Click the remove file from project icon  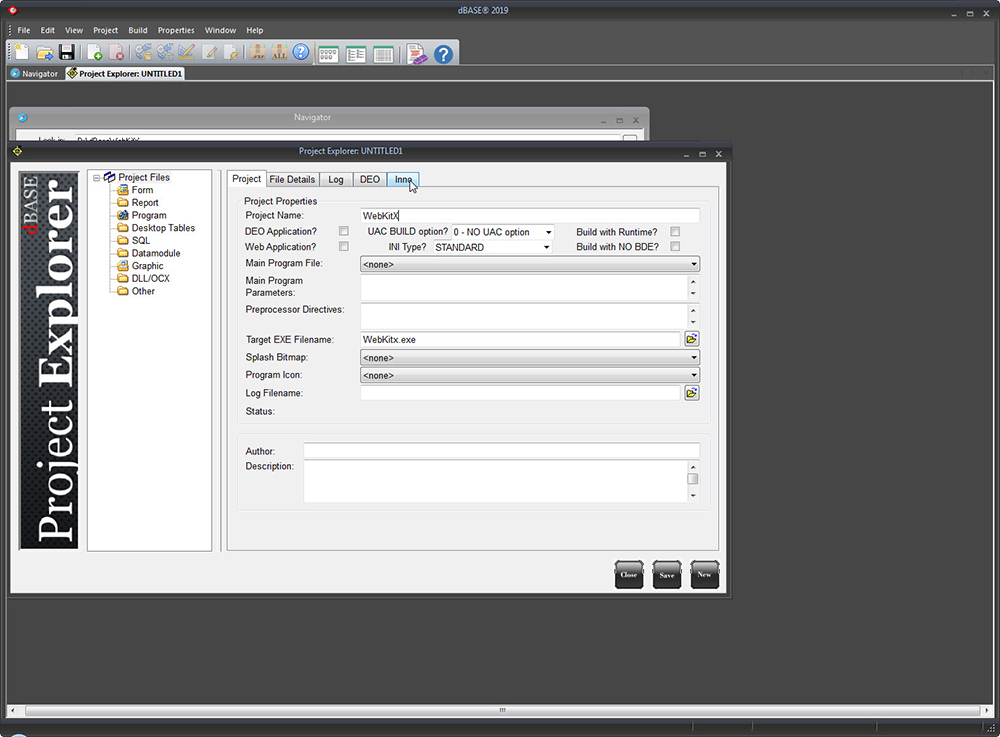point(116,52)
